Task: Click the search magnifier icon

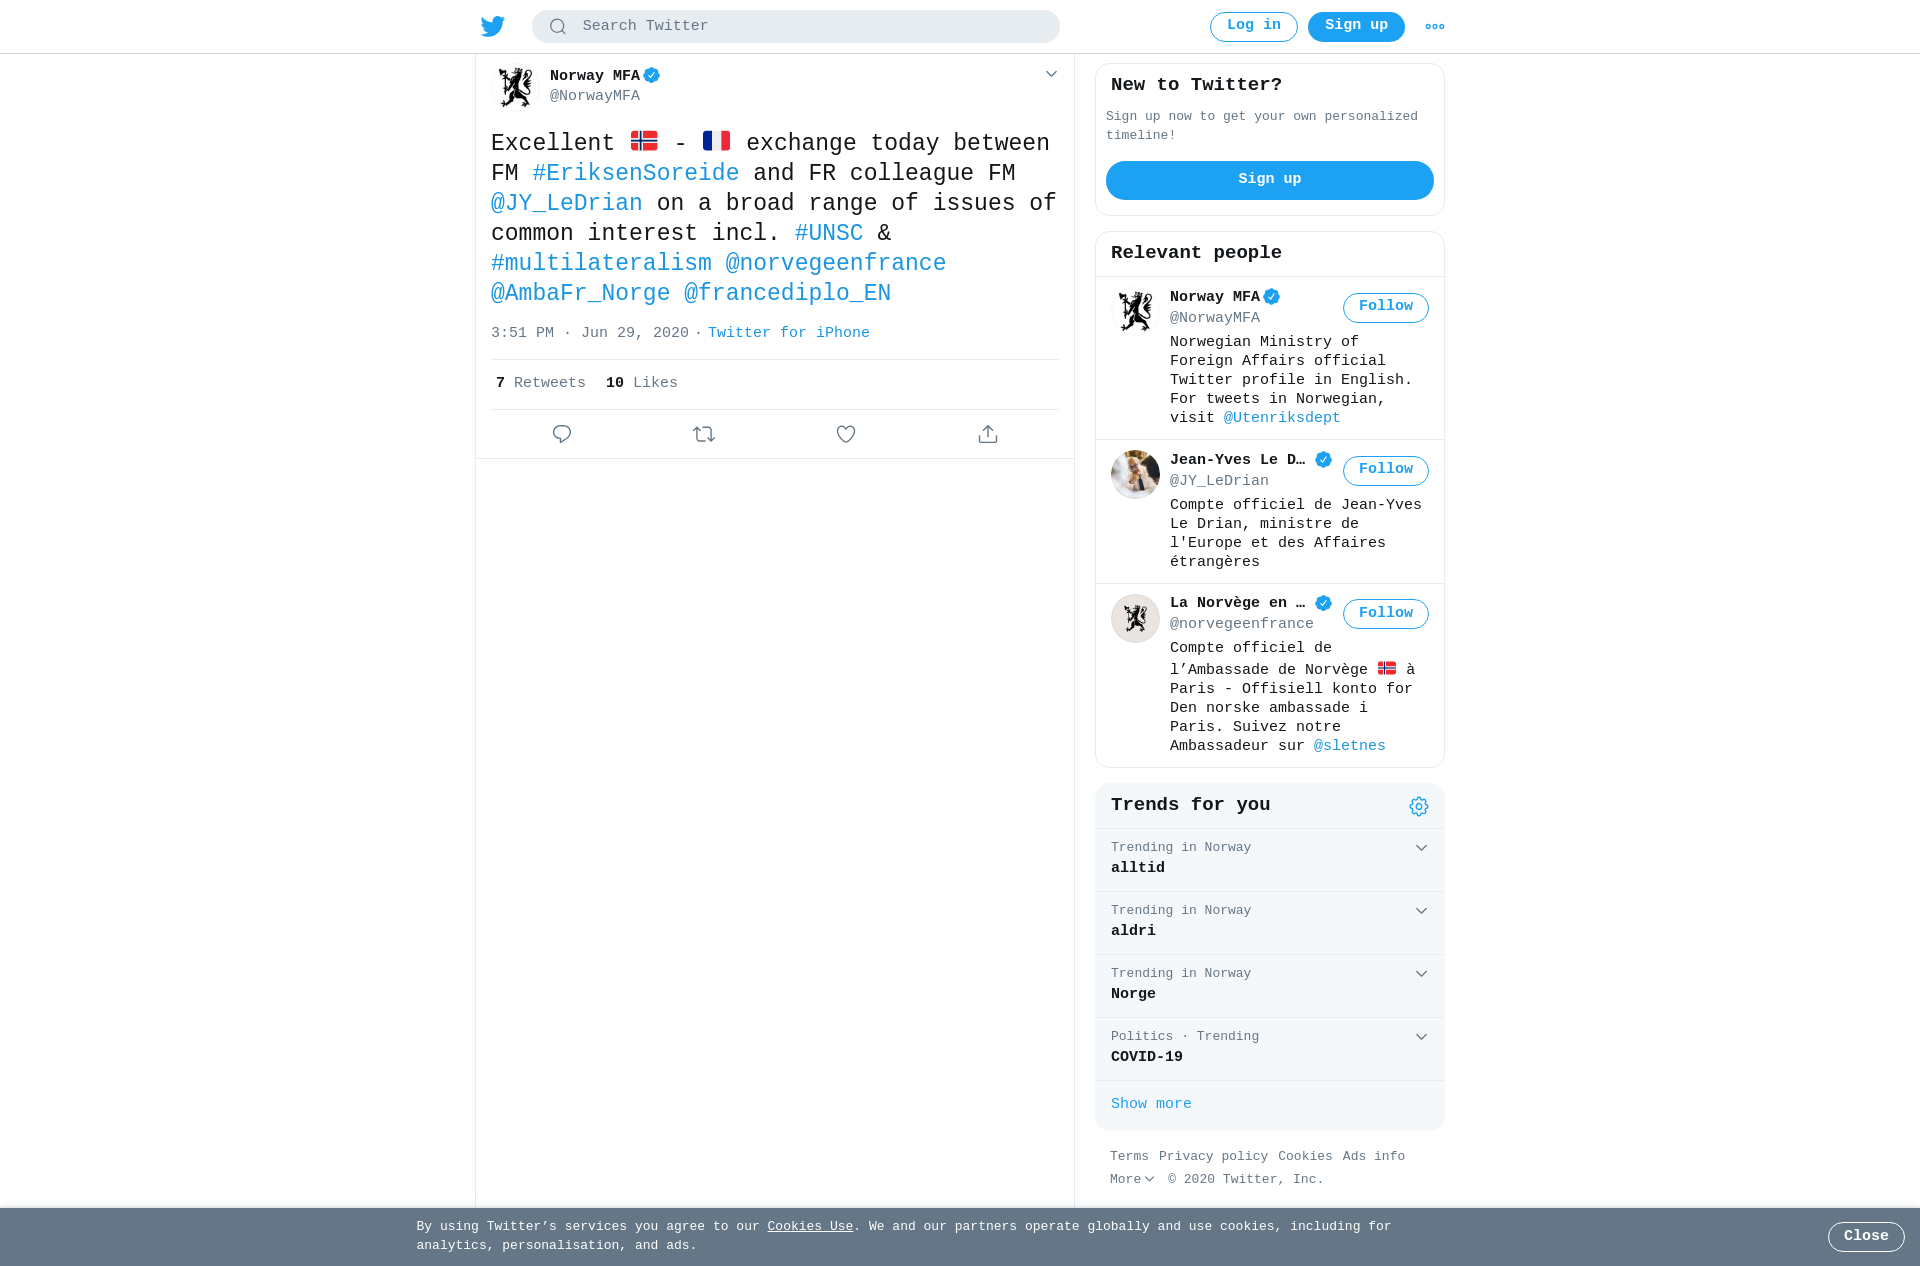Action: [x=558, y=27]
